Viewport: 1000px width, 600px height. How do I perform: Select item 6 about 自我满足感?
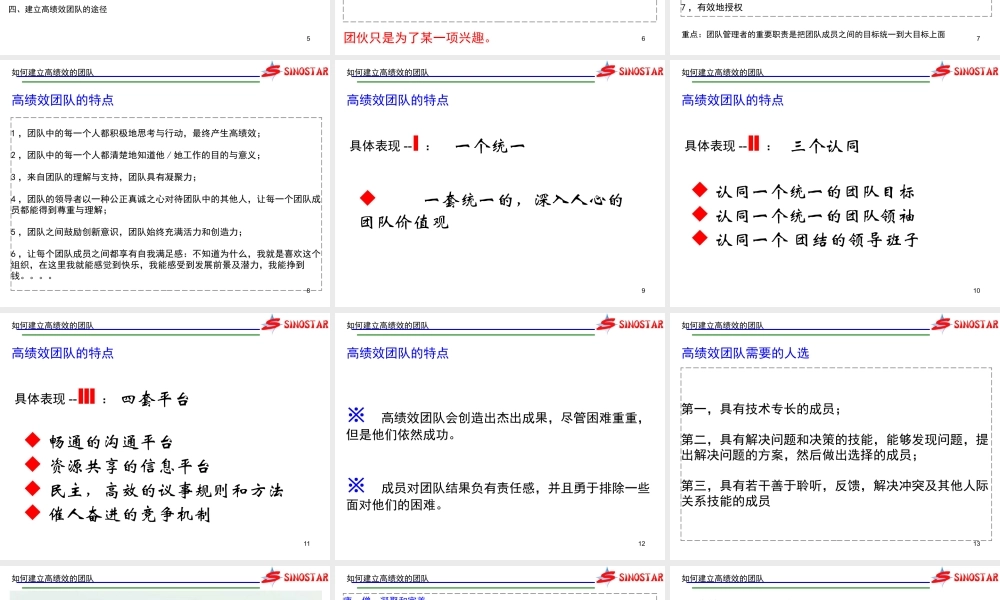tap(166, 265)
